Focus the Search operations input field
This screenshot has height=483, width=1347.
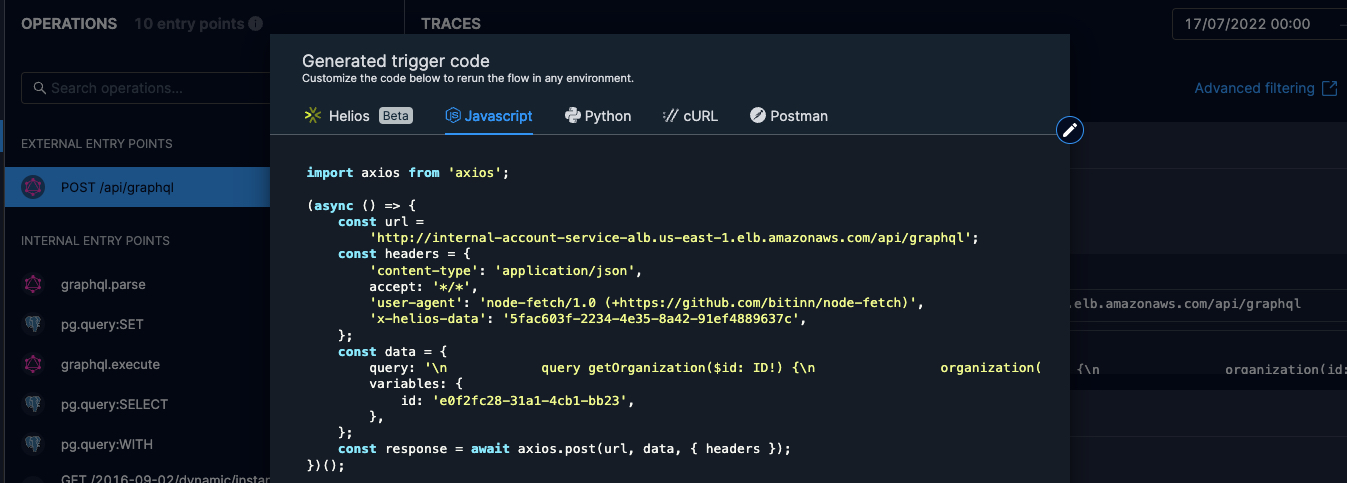146,88
